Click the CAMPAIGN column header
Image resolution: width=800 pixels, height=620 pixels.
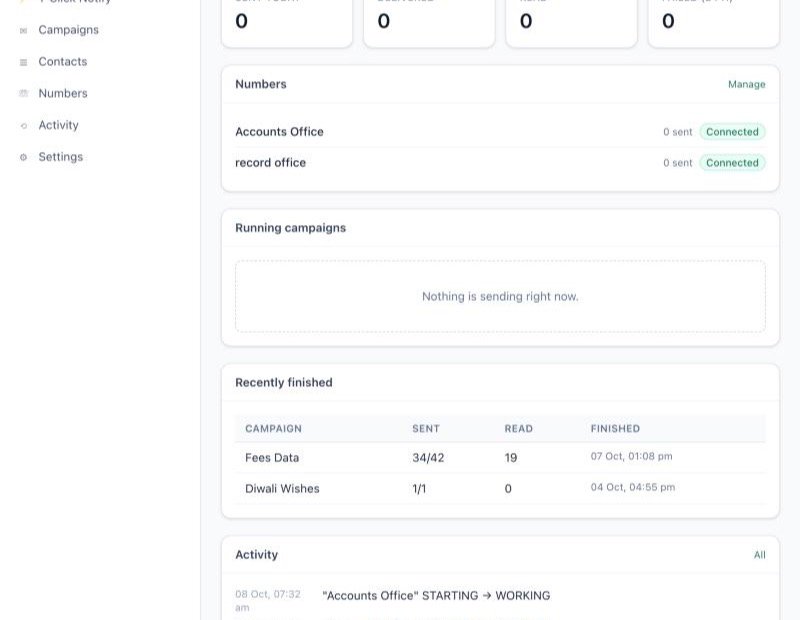[x=273, y=429]
